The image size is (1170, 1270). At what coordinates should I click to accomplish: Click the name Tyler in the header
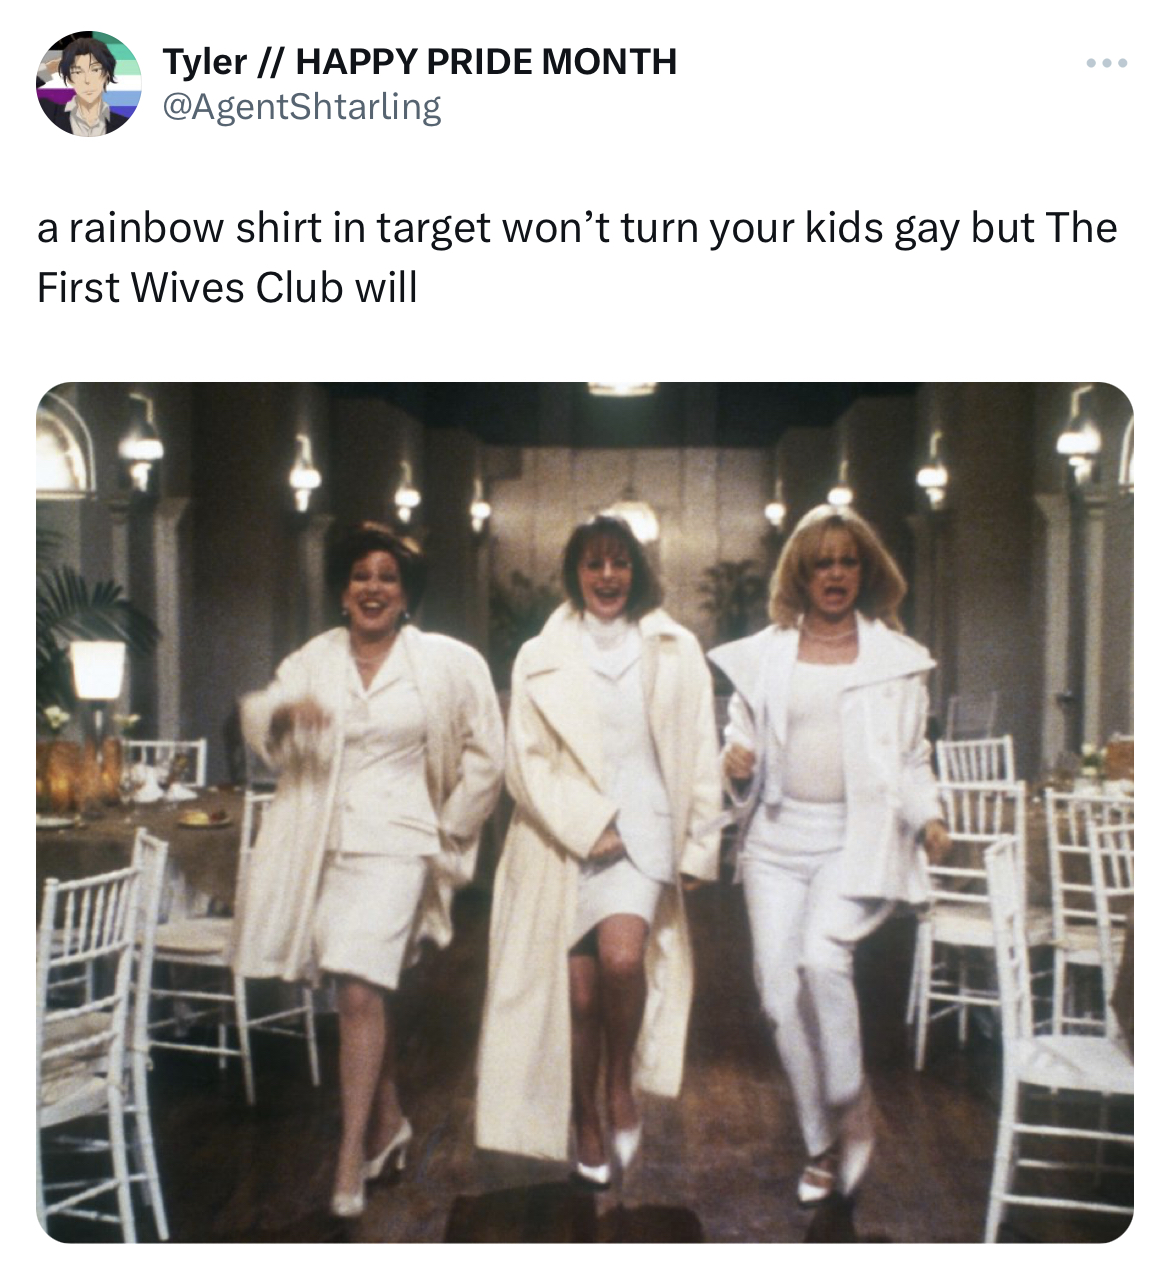205,62
